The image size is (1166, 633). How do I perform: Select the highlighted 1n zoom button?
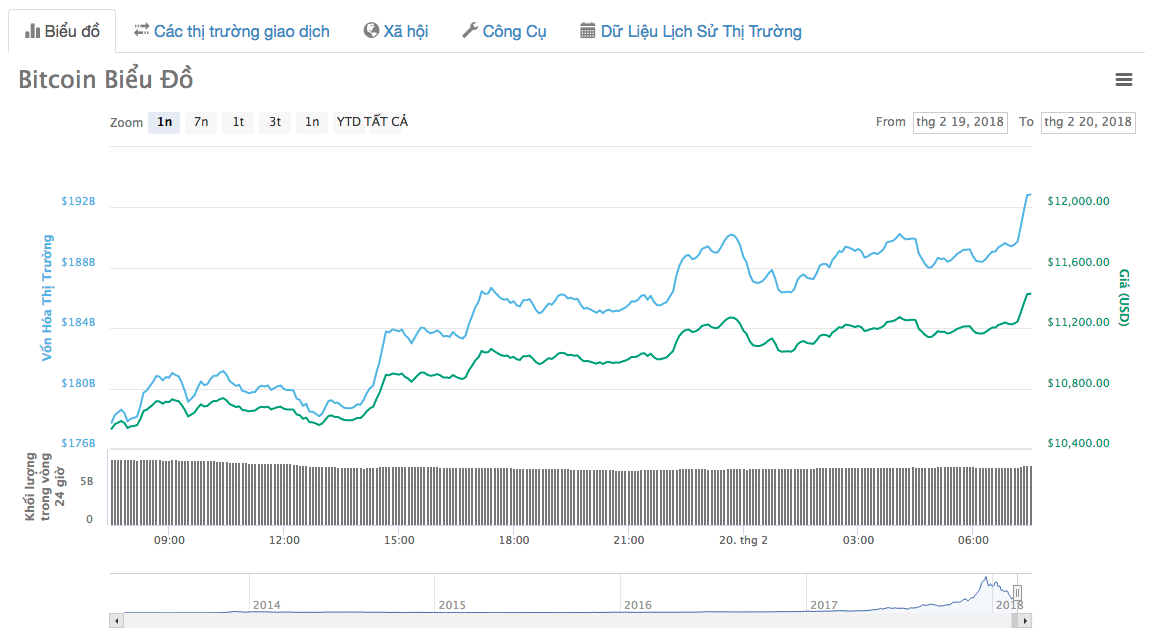coord(164,122)
